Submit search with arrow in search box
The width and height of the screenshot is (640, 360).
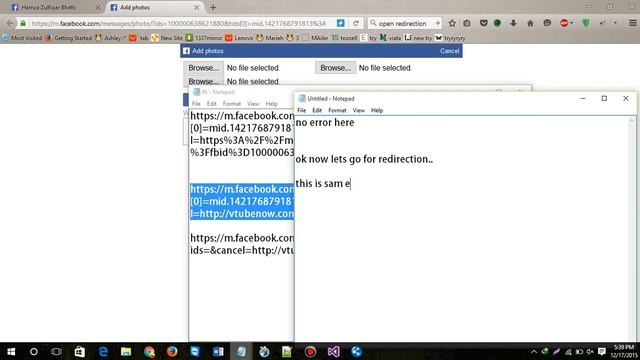point(437,23)
